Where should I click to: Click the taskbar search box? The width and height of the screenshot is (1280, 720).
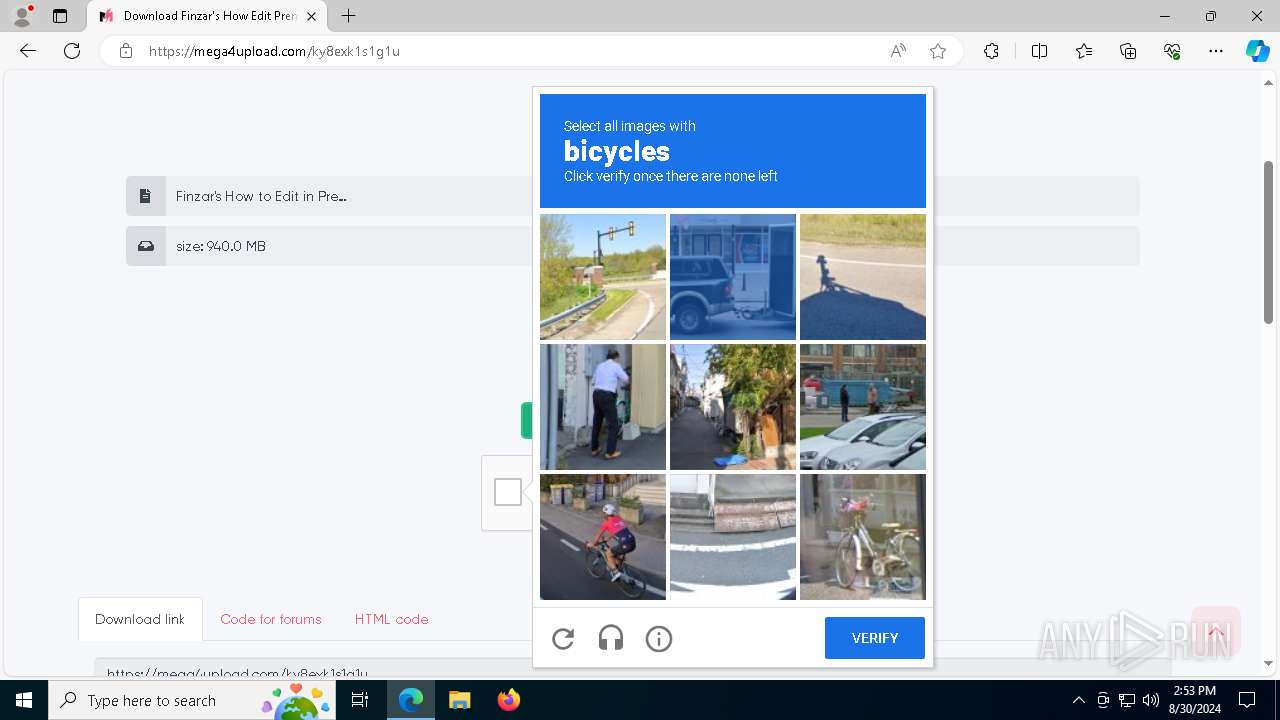point(194,700)
